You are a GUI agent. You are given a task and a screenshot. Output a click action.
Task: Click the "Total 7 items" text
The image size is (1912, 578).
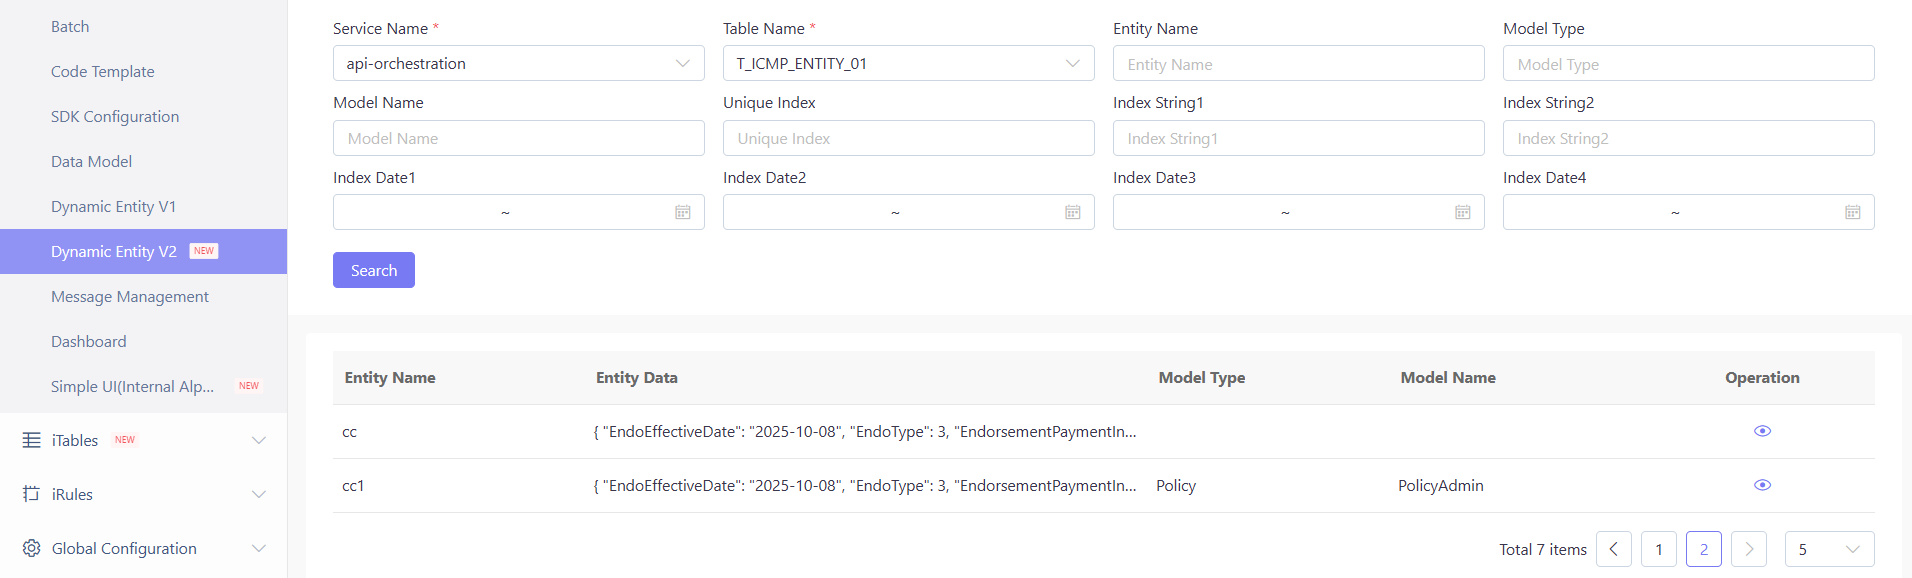point(1543,550)
